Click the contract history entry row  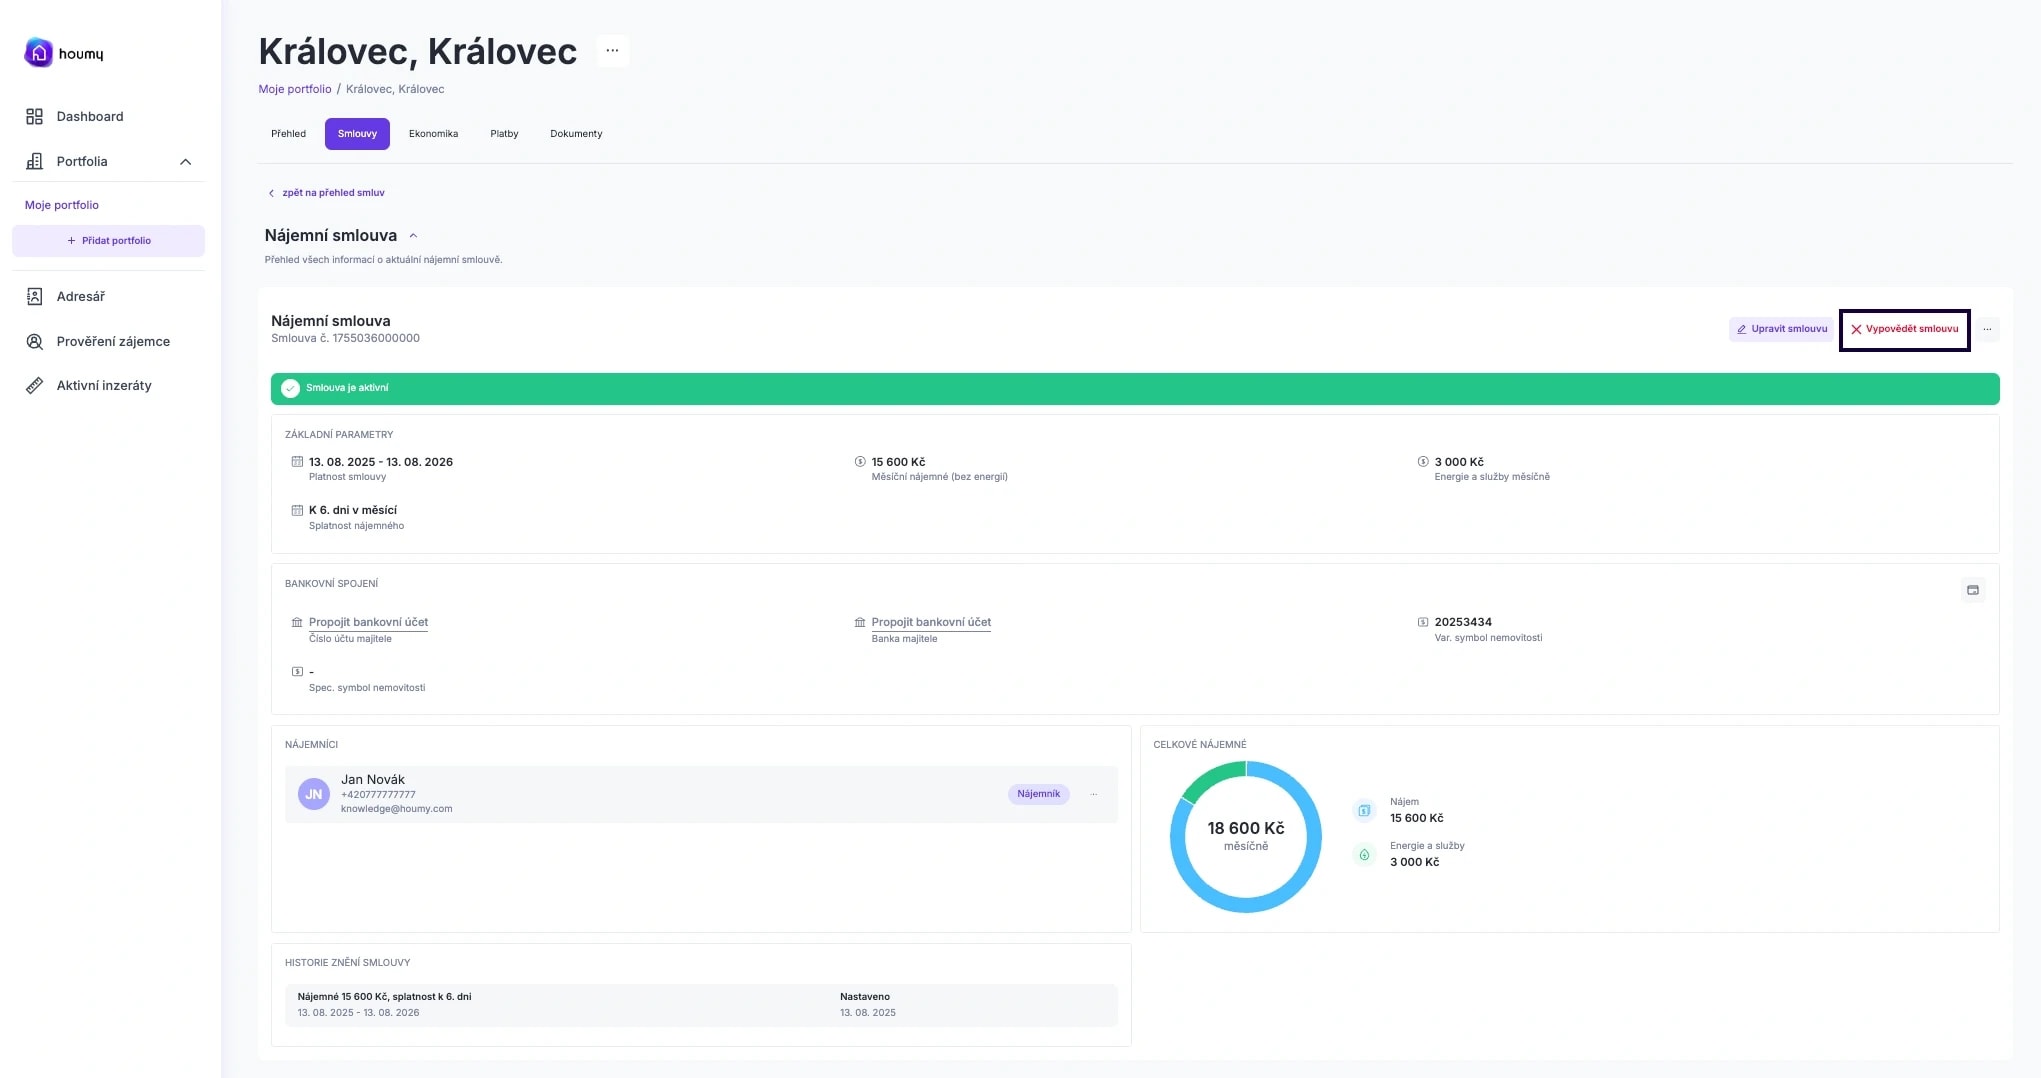click(x=700, y=1005)
